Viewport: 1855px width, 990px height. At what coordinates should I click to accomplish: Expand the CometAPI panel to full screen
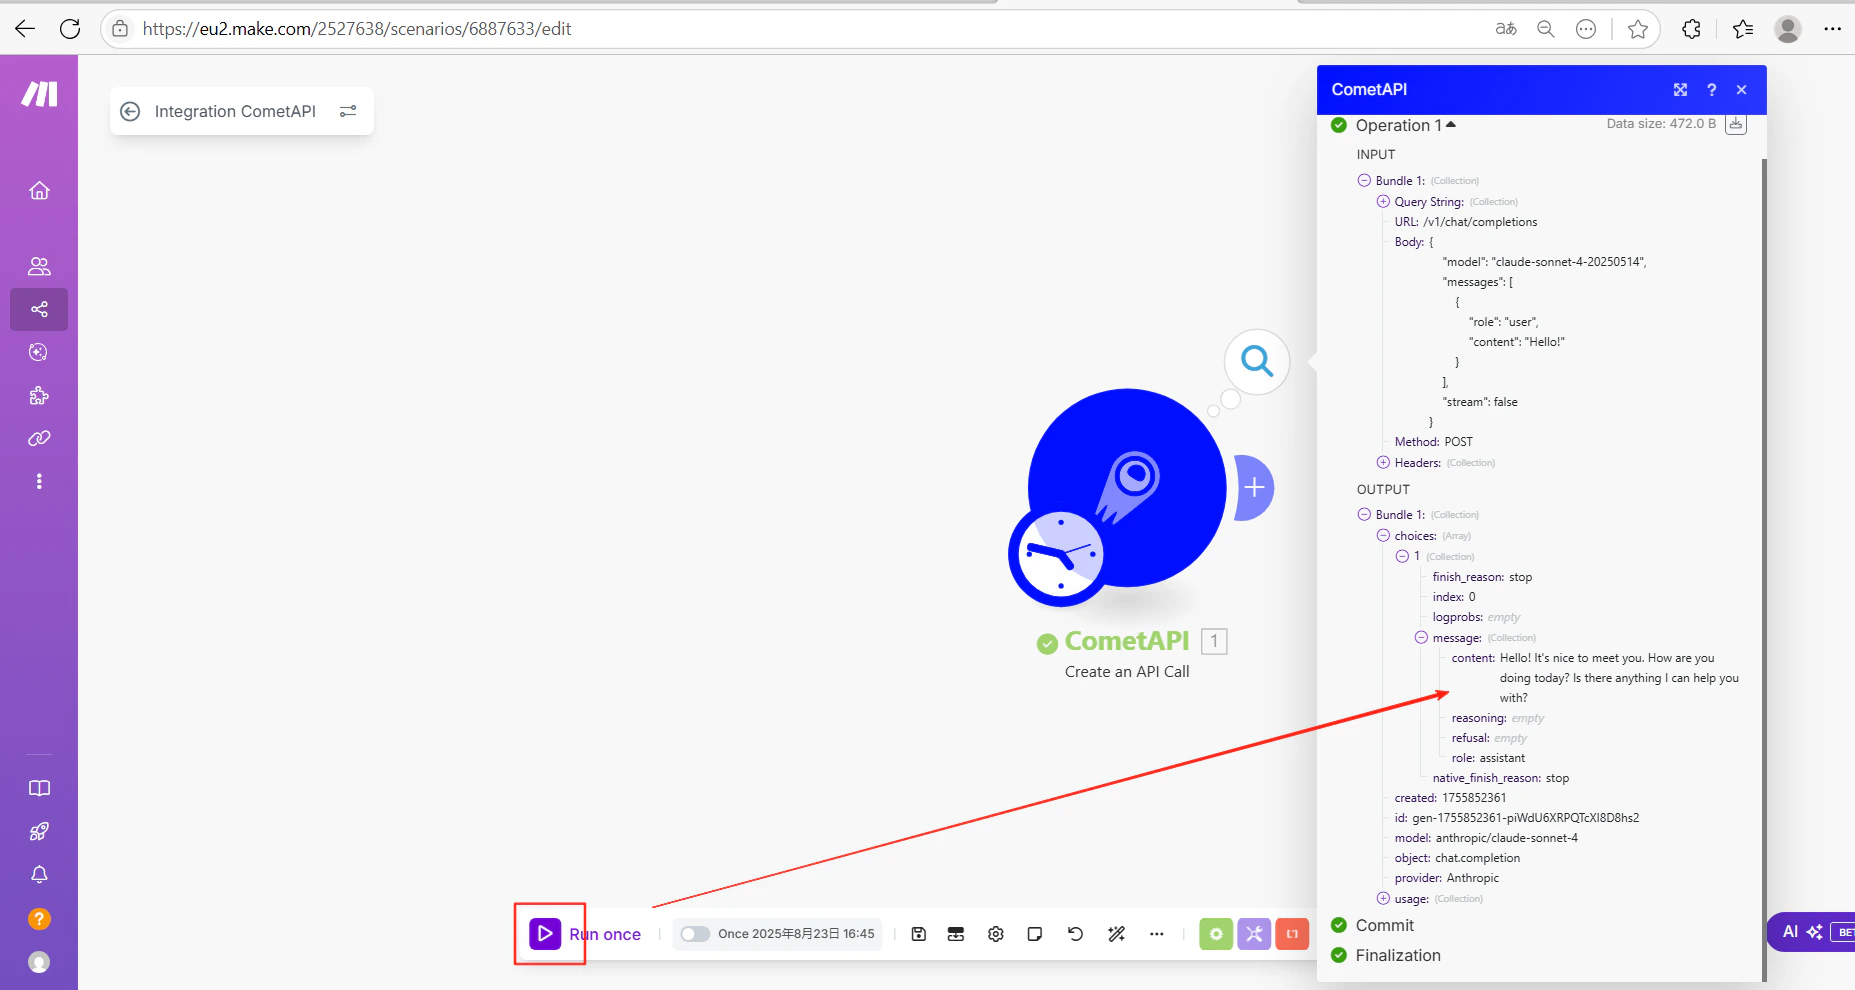click(1680, 90)
